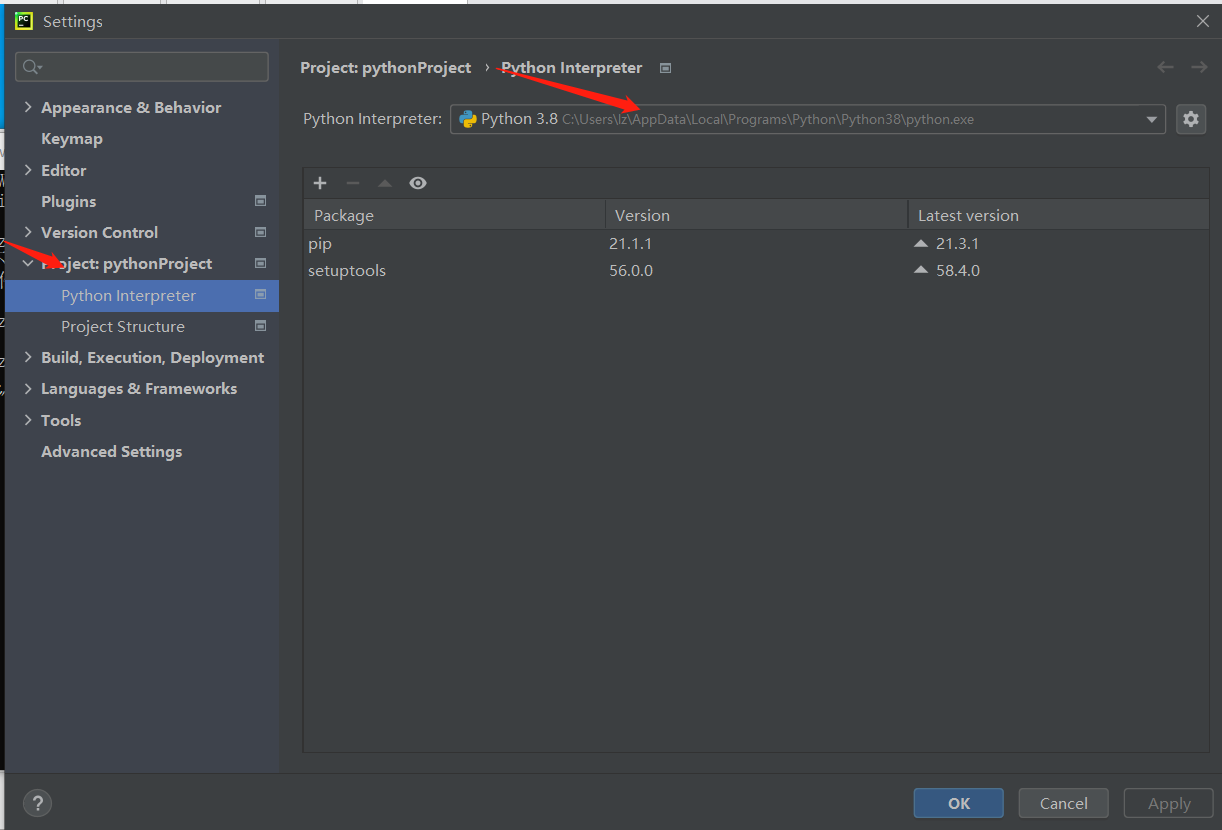Select Appearance & Behavior label
The image size is (1222, 830).
pos(131,107)
